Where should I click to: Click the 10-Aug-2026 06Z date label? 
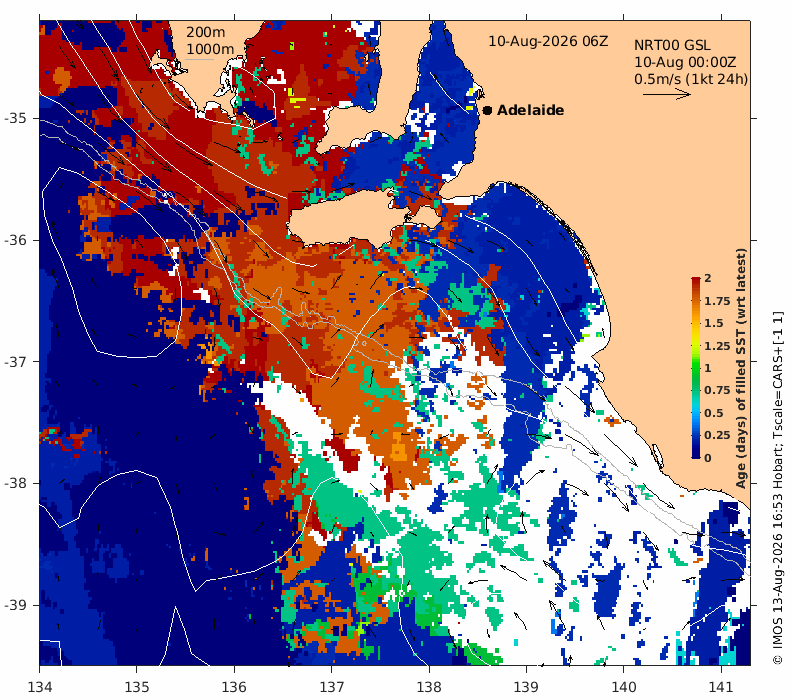point(548,41)
